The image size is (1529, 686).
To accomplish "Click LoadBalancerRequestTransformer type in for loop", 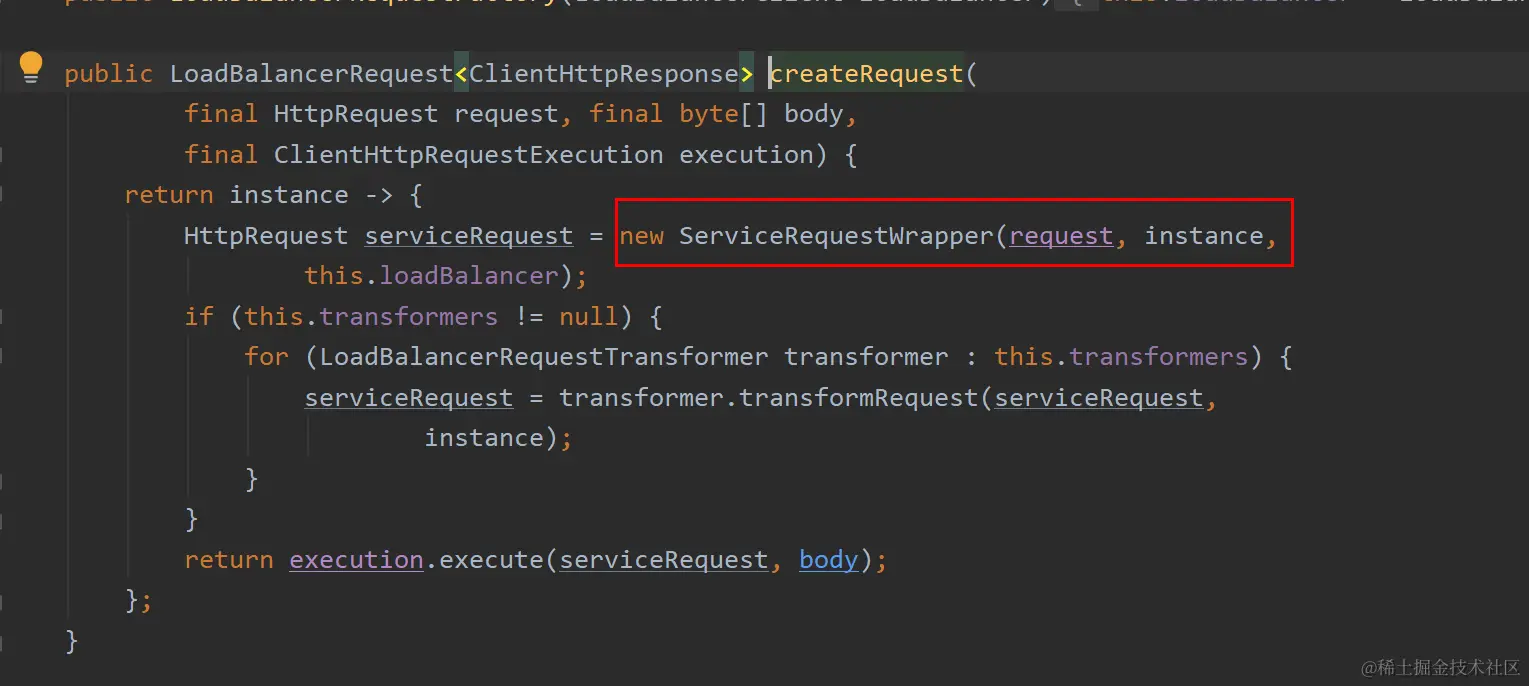I will [544, 357].
